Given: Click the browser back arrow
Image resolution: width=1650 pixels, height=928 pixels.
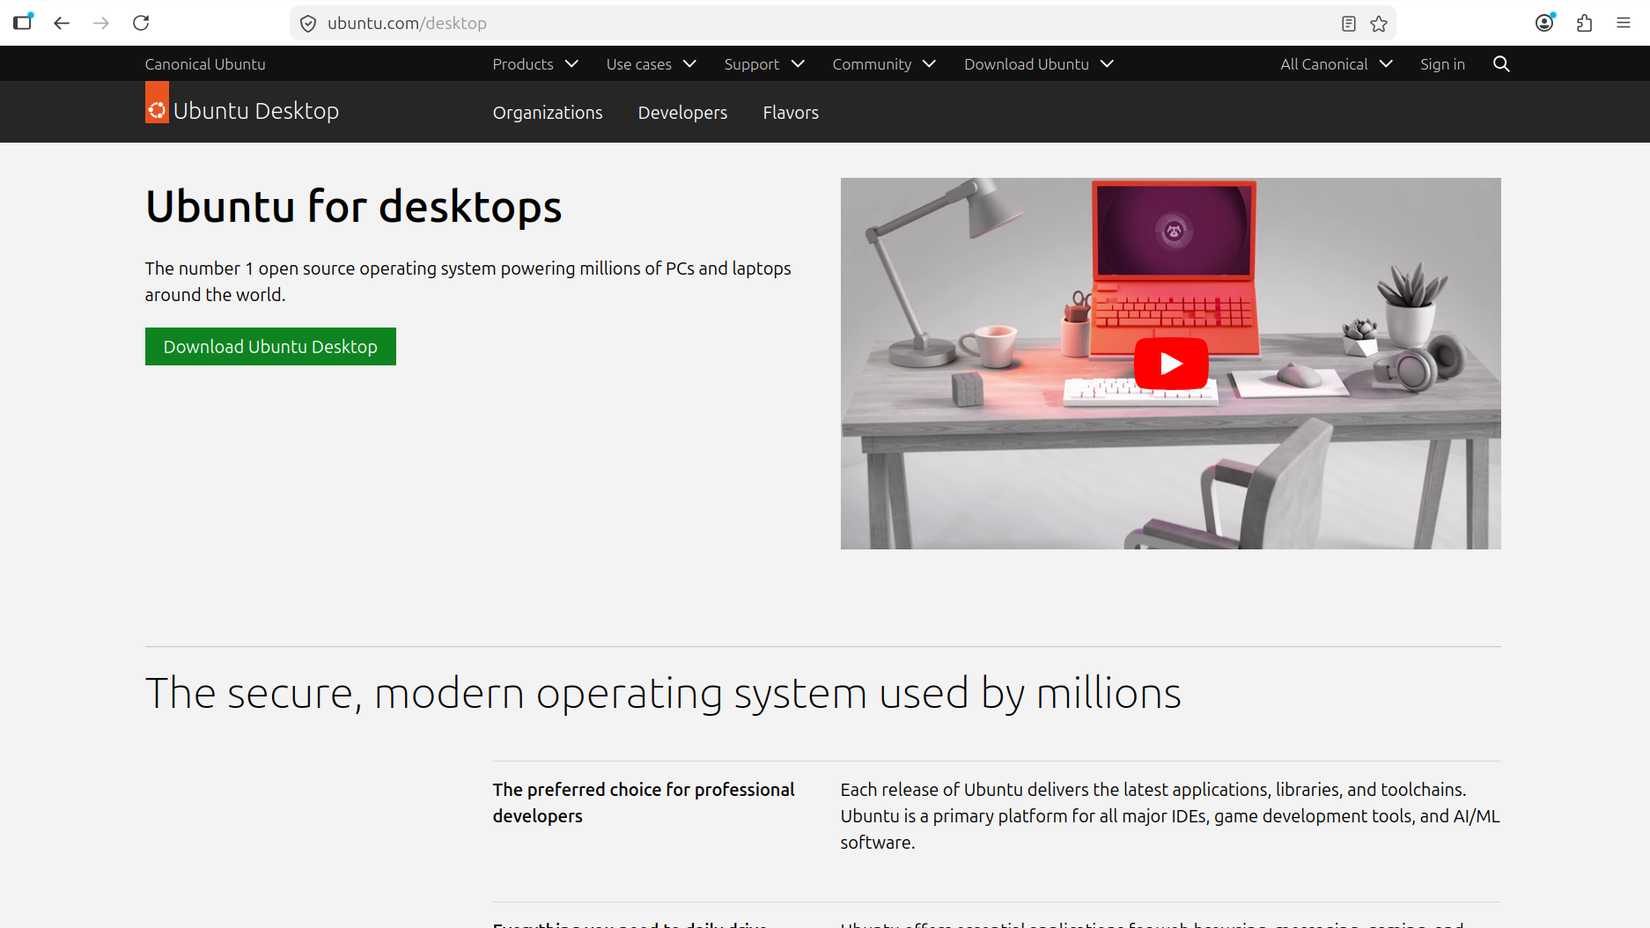Looking at the screenshot, I should coord(62,23).
